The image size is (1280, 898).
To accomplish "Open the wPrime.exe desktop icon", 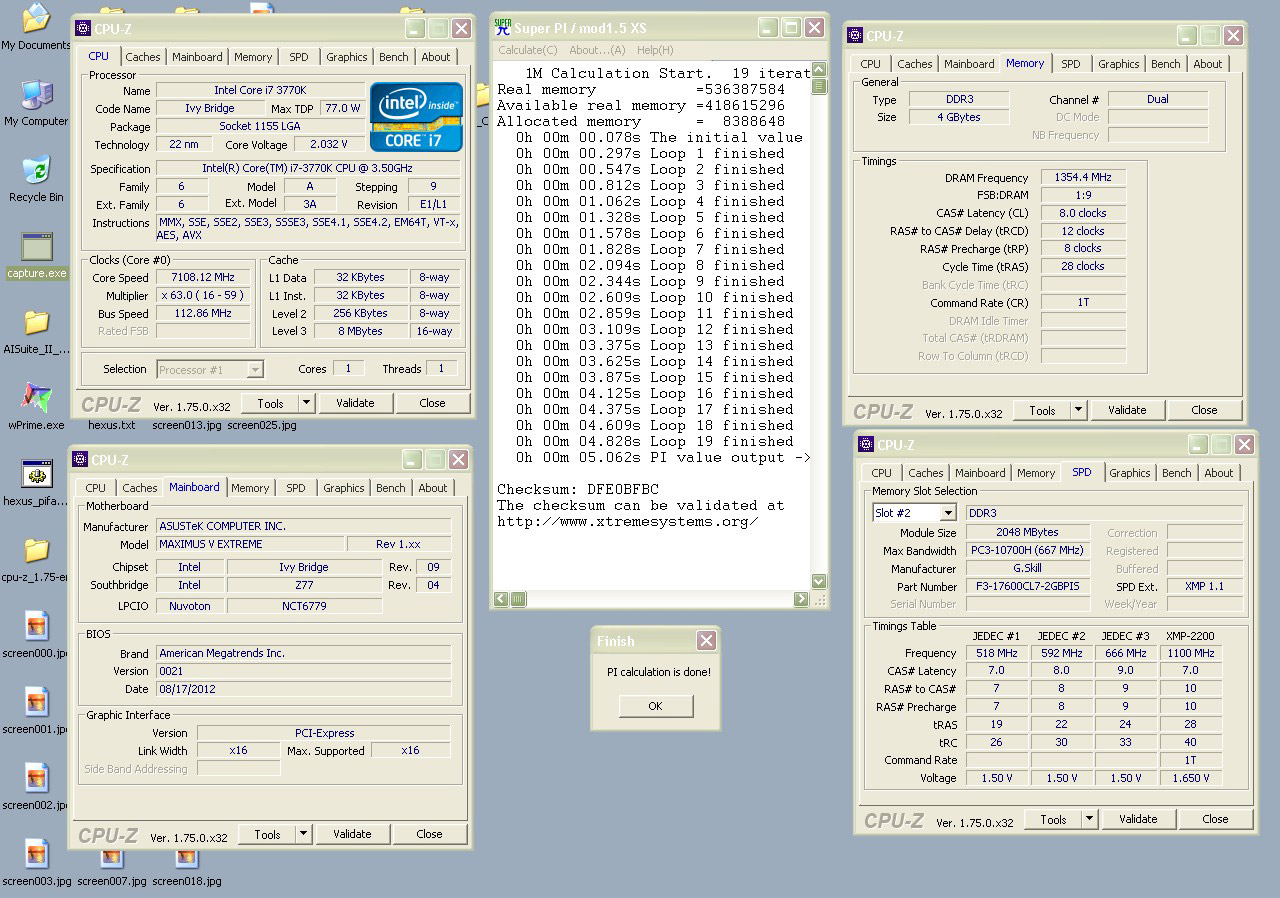I will point(36,399).
